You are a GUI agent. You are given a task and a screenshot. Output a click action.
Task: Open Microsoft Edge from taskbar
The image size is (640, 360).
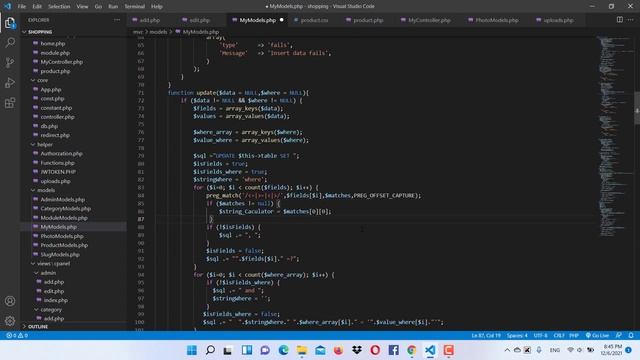pos(283,350)
